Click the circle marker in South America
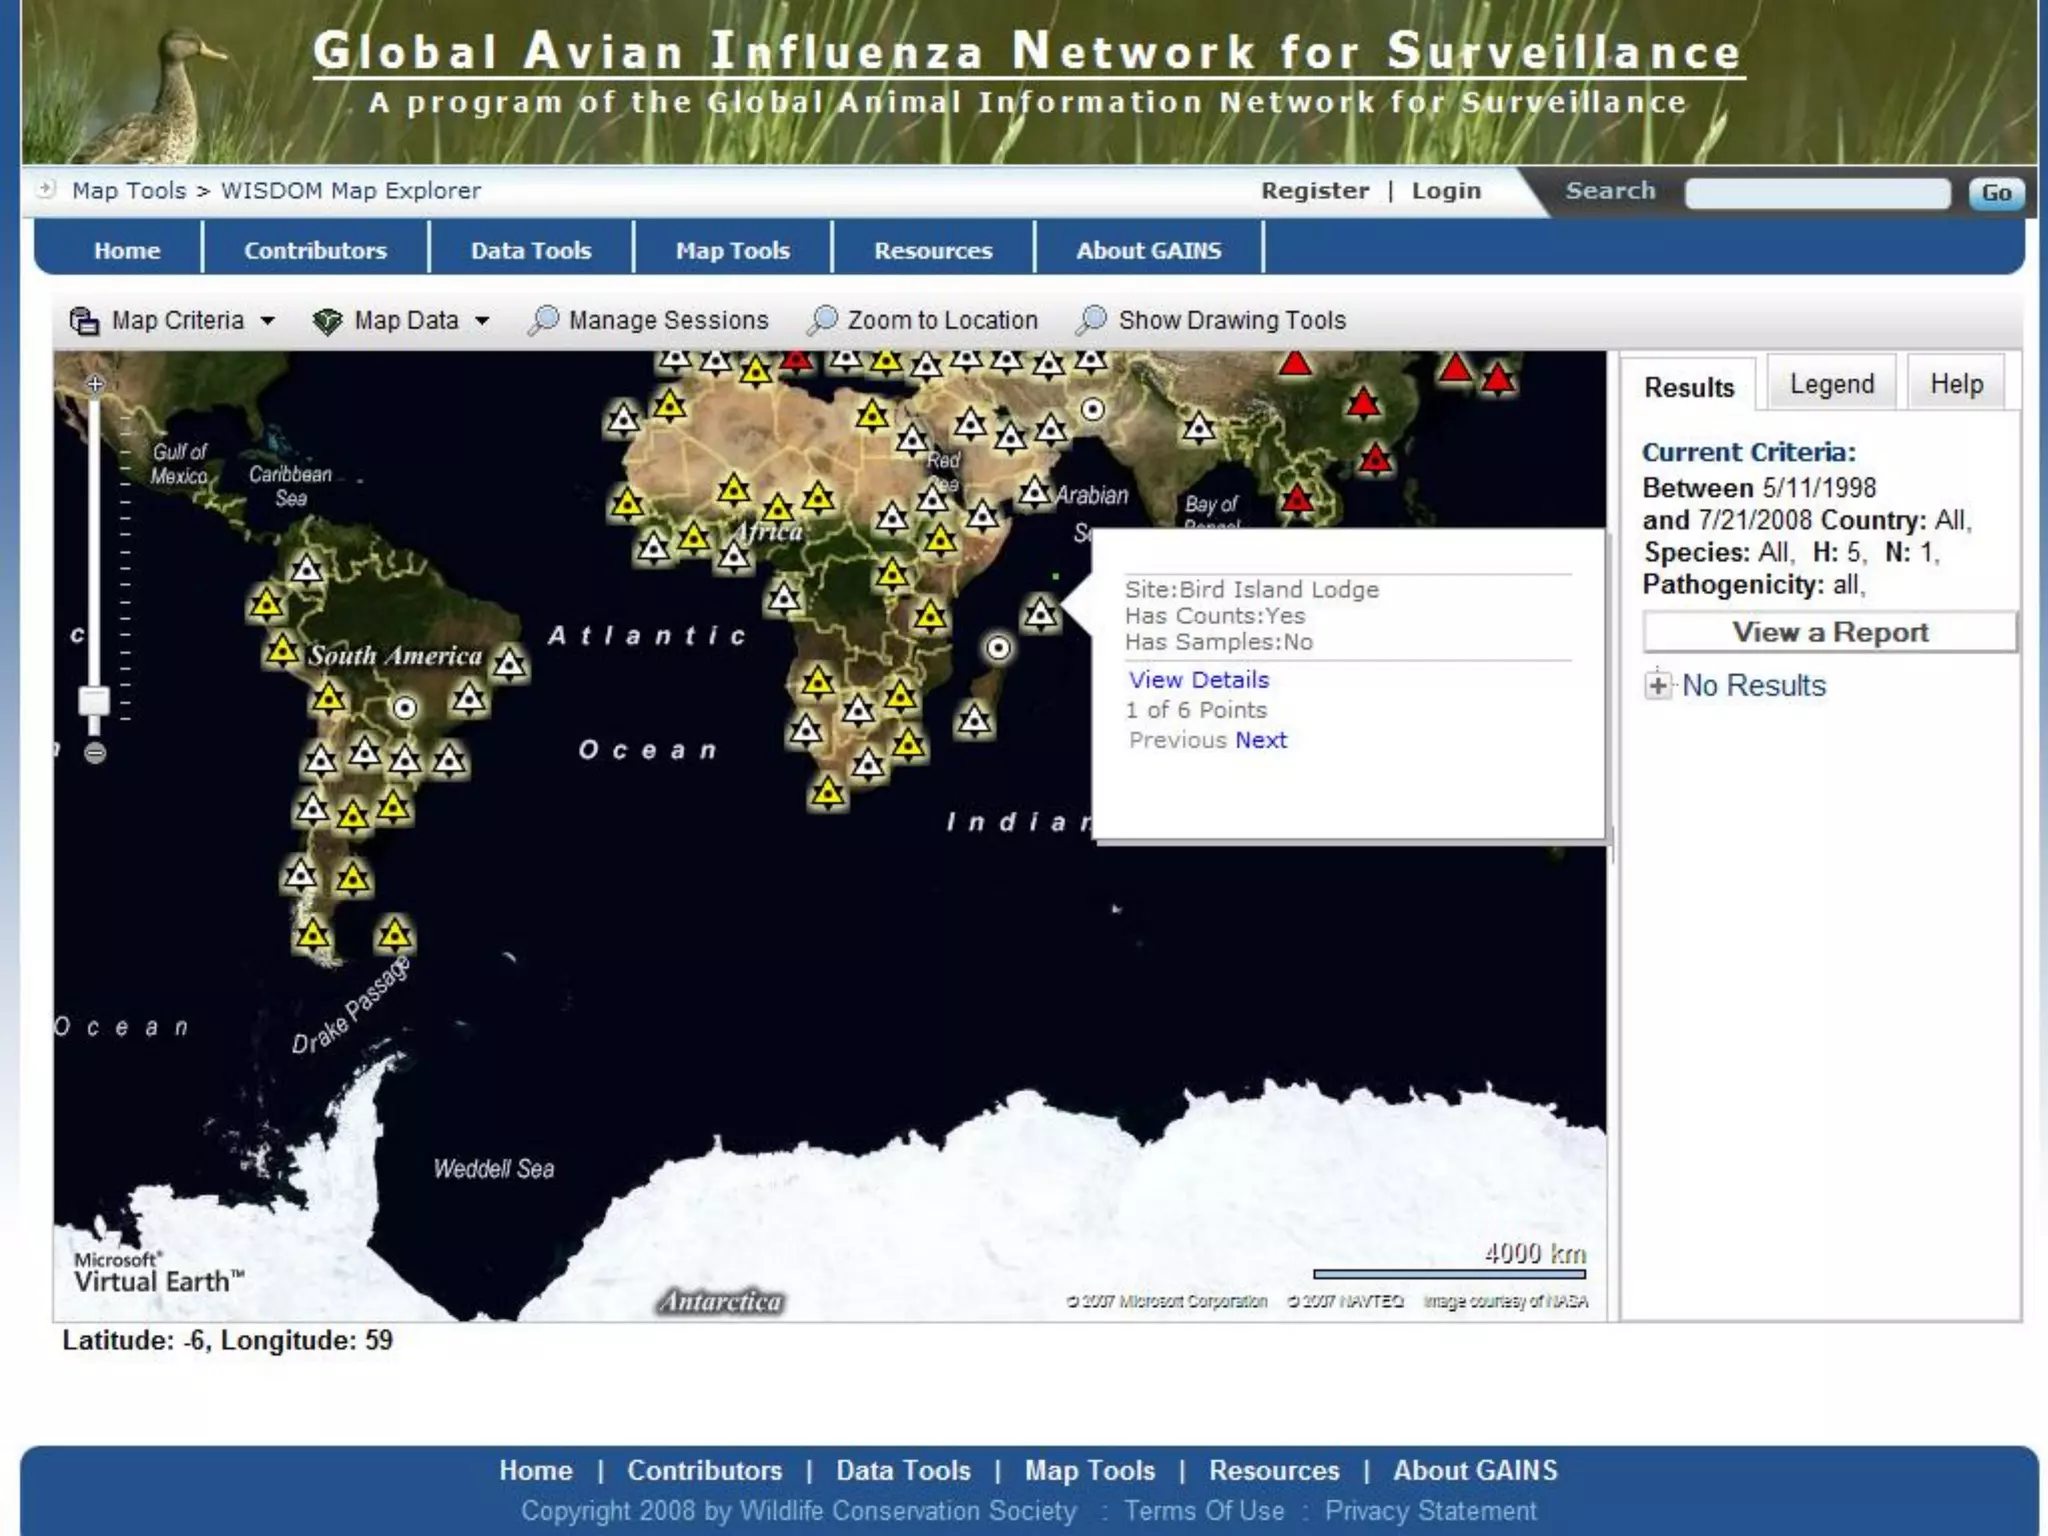 pos(404,708)
